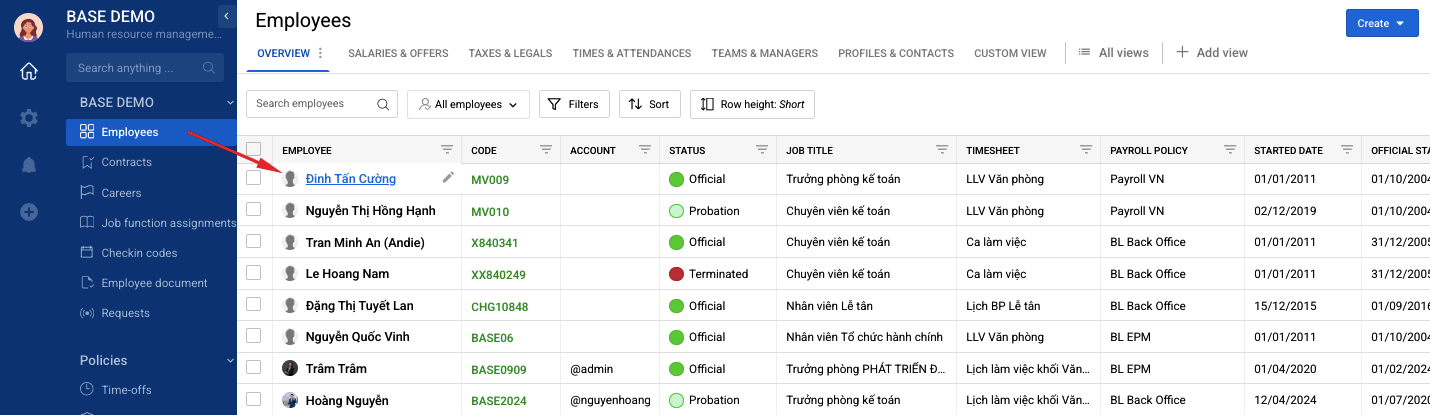Open the PAYROLL POLICY column filter icon
1430x415 pixels.
[x=1230, y=150]
